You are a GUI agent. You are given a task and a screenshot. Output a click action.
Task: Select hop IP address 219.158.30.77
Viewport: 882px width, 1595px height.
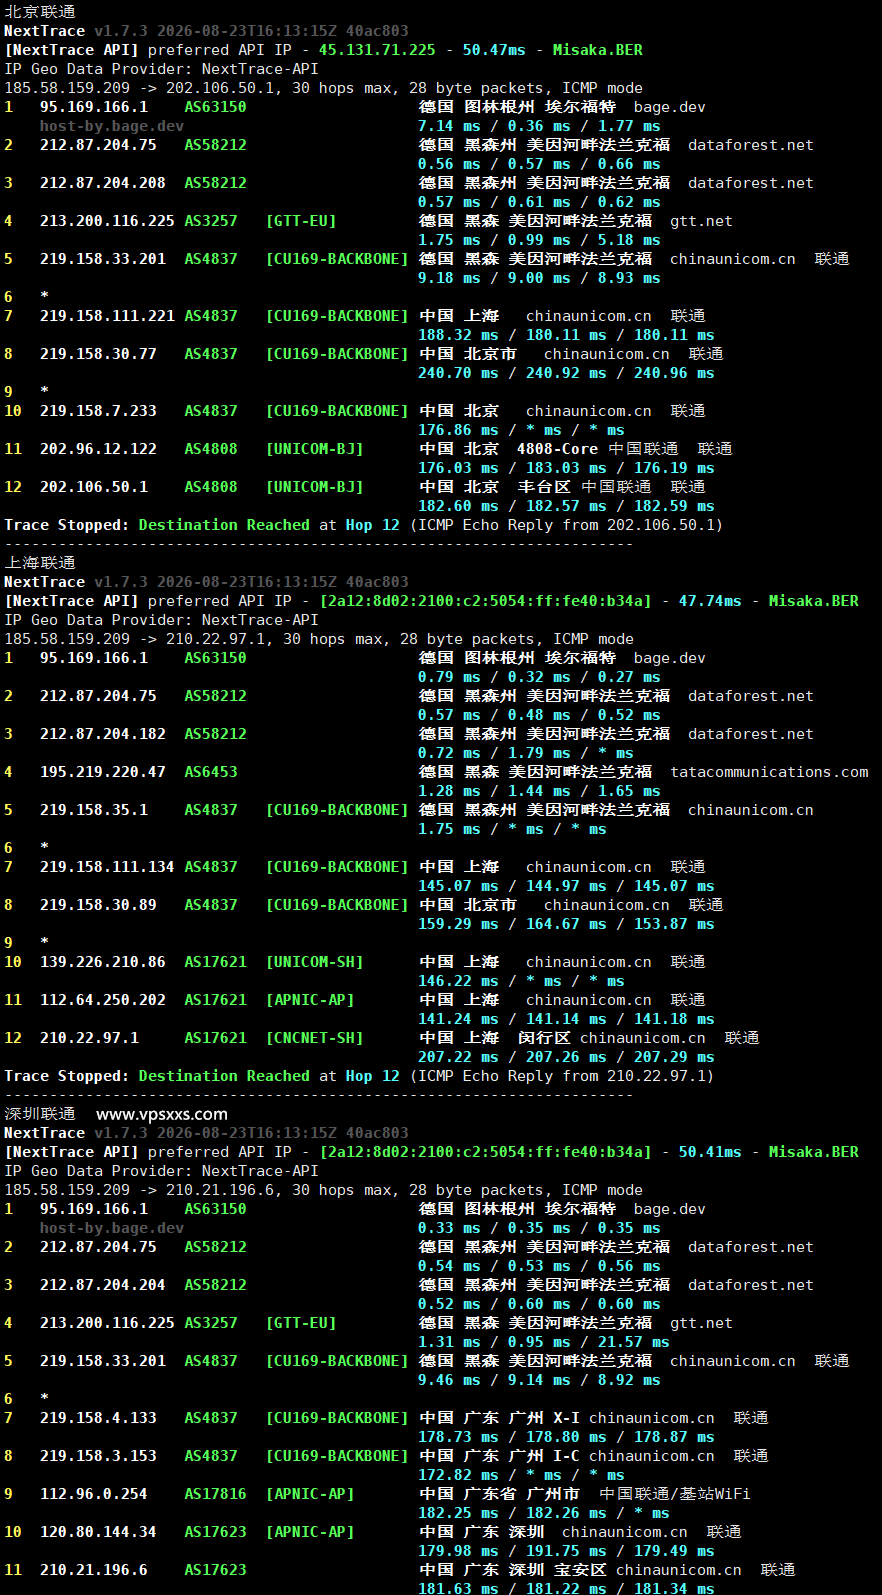98,354
